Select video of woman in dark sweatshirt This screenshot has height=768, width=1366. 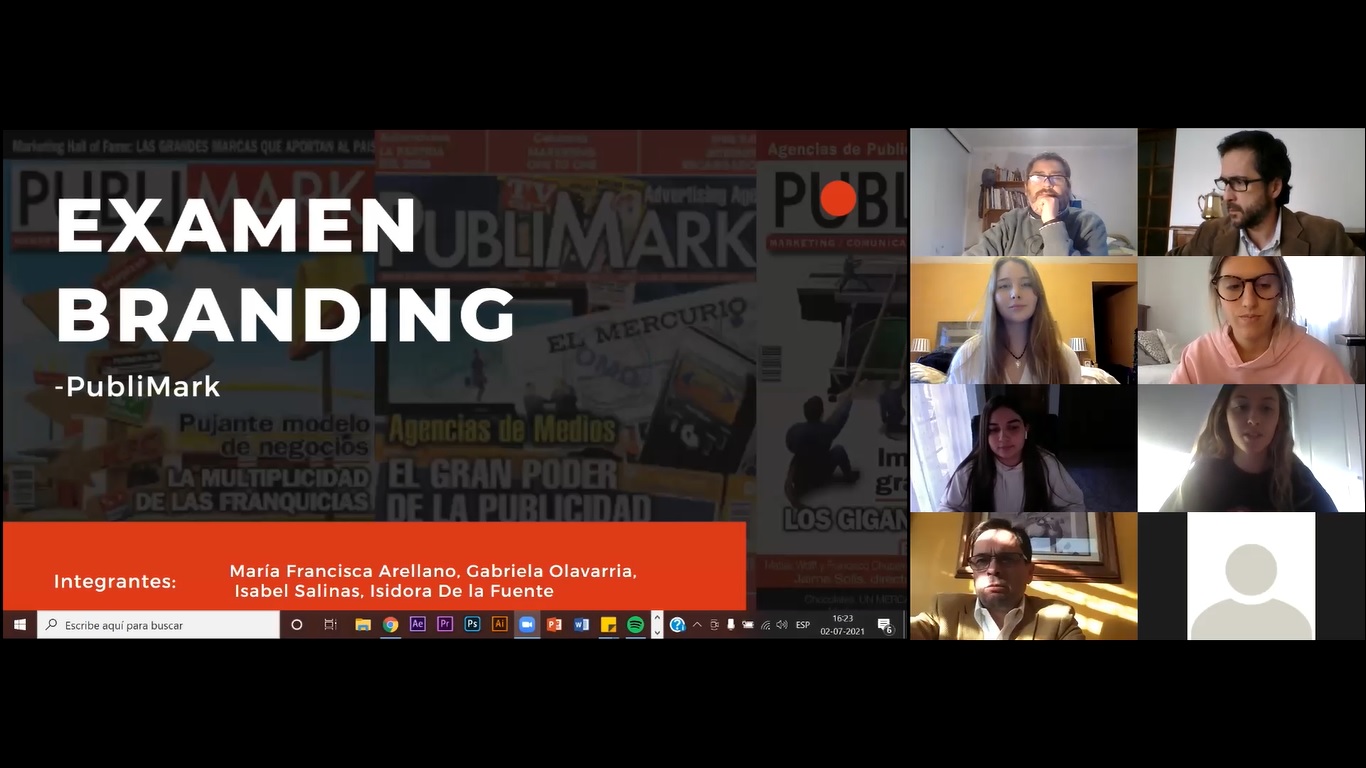(1251, 448)
